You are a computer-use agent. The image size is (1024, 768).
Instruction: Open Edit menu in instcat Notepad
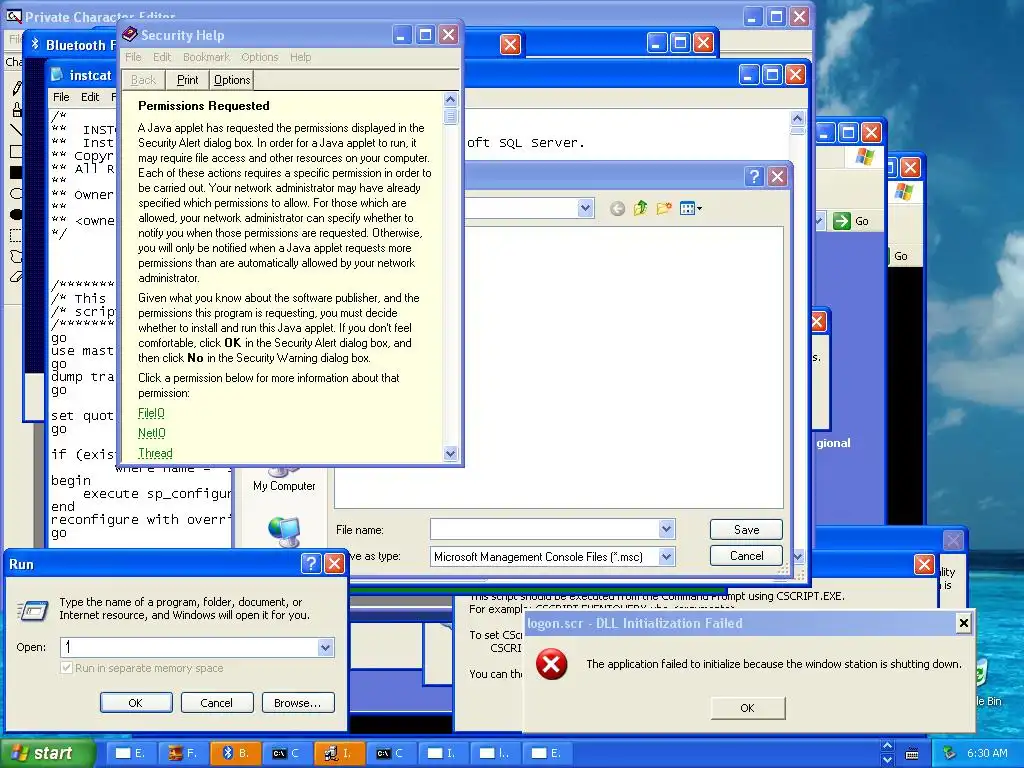[x=90, y=97]
